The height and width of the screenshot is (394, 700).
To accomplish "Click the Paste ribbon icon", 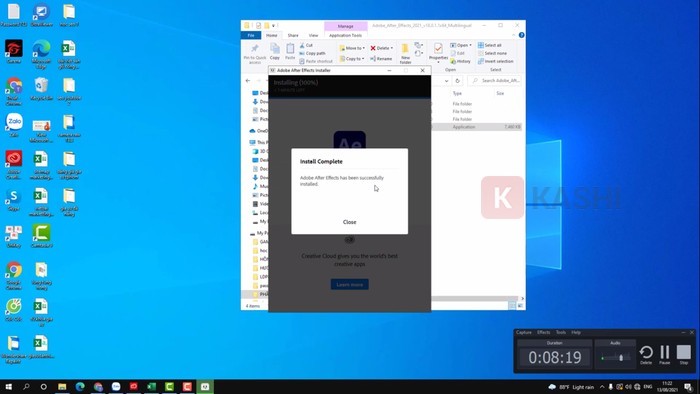I will point(290,51).
